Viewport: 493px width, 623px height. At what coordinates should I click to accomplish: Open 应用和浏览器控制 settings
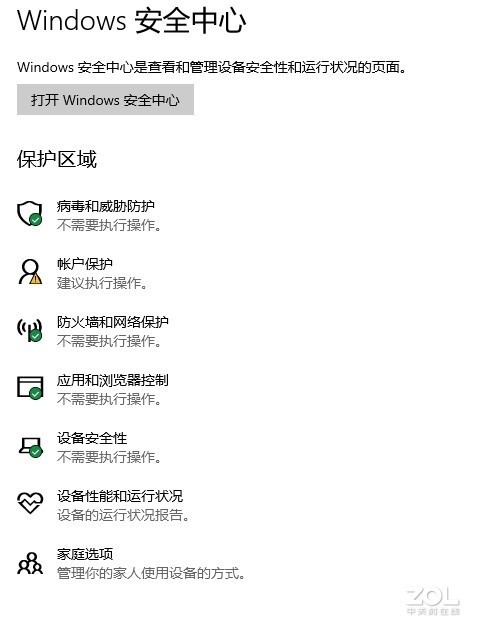pyautogui.click(x=113, y=380)
